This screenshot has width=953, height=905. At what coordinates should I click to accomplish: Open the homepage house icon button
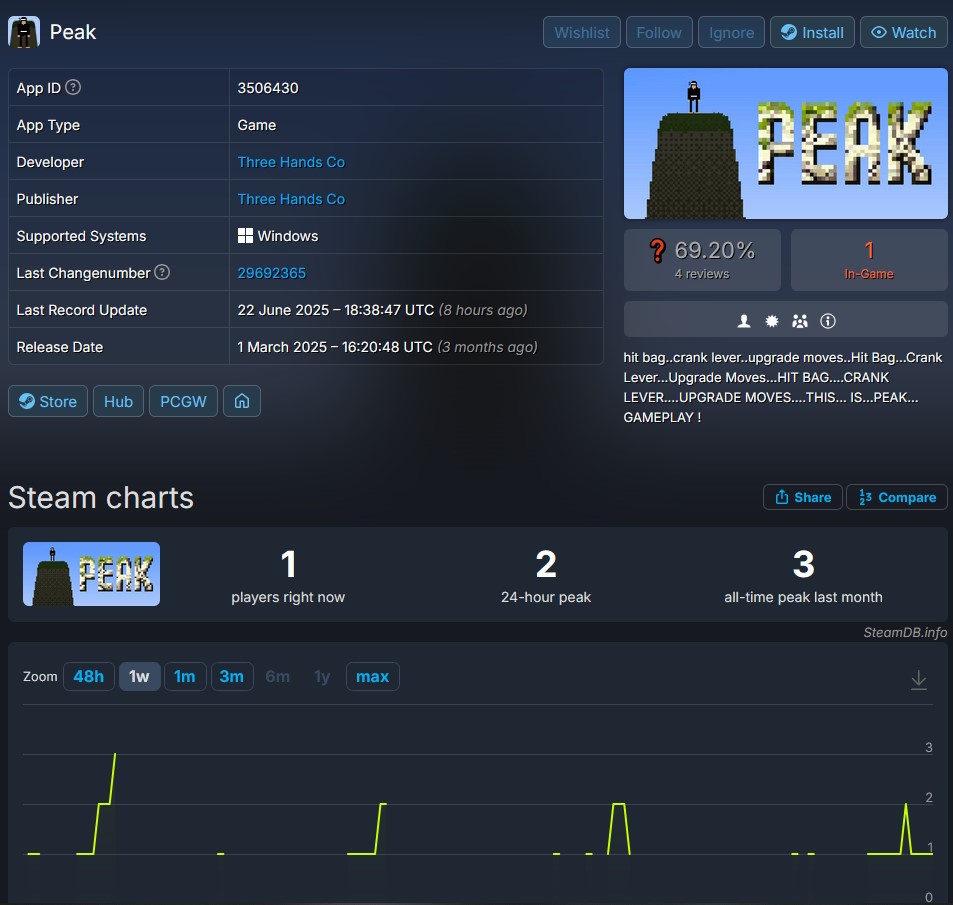click(x=242, y=401)
